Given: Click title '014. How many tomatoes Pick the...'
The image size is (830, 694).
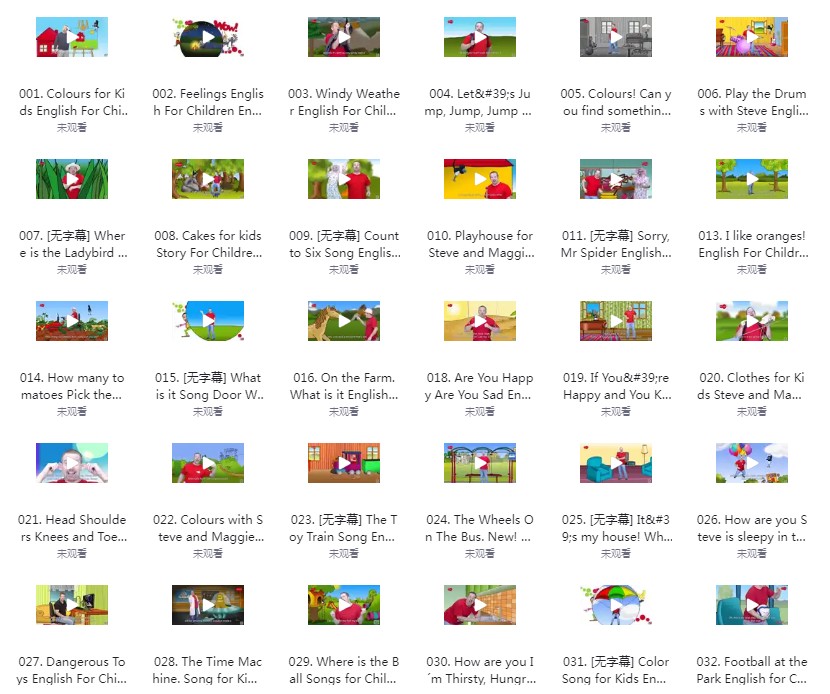Looking at the screenshot, I should click(x=72, y=386).
